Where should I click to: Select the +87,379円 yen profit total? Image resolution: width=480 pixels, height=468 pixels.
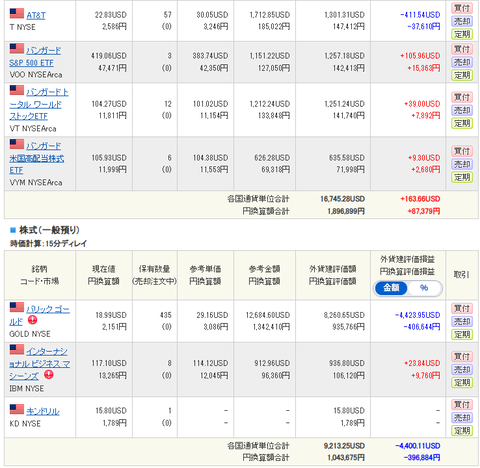424,211
